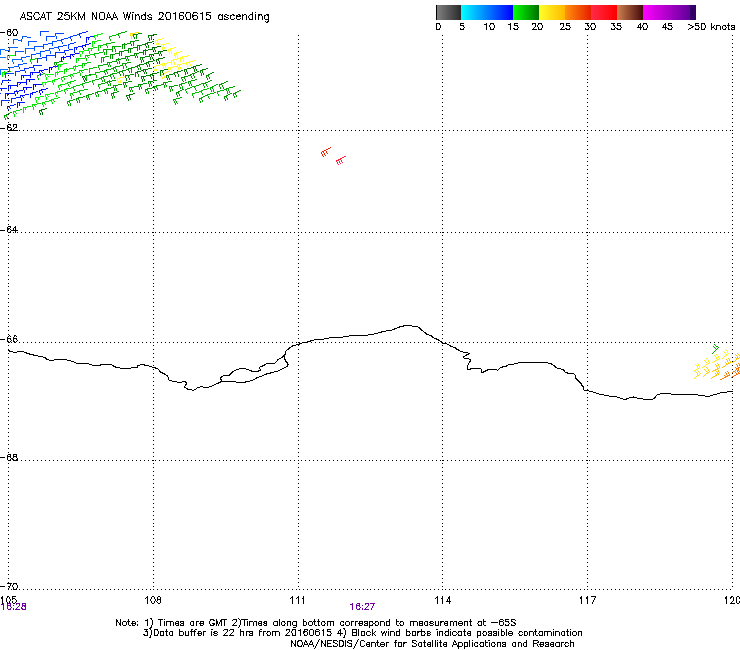Click the purple 16:28 time label
Screen dimensions: 740x650
coord(13,607)
